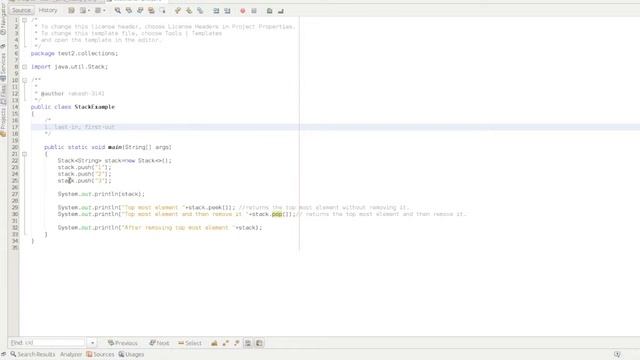
Task: Collapse main method fold at line 21
Action: [24, 154]
